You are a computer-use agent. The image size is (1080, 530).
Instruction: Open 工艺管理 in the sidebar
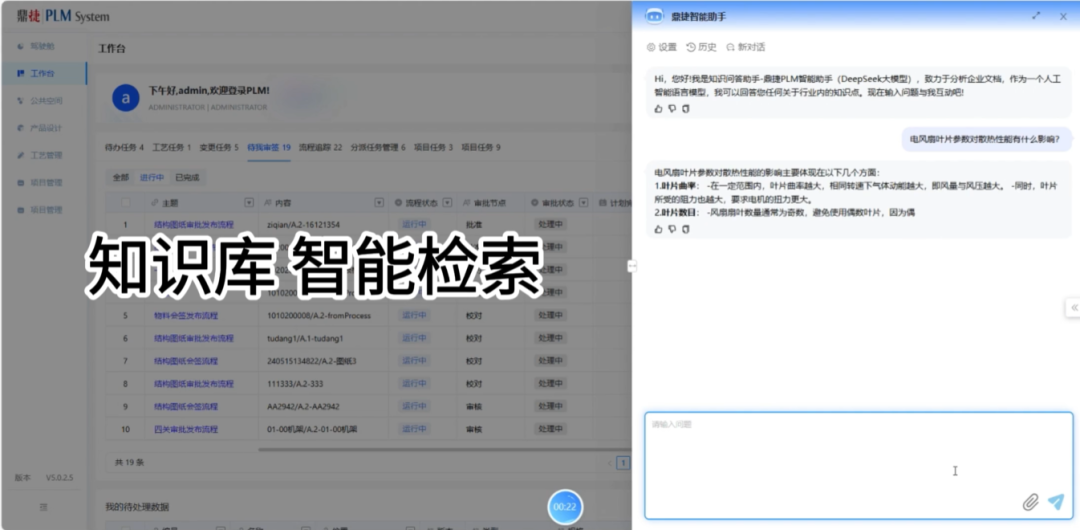point(41,155)
